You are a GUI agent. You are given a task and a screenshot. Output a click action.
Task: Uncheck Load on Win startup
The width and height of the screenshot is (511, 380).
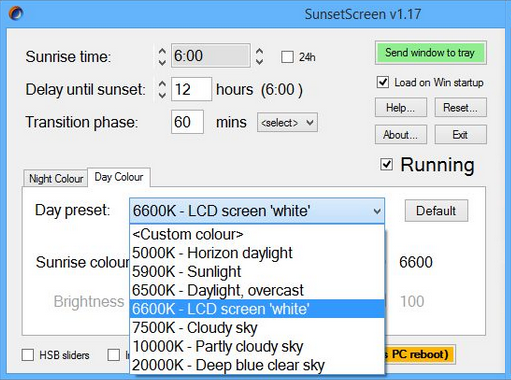383,82
